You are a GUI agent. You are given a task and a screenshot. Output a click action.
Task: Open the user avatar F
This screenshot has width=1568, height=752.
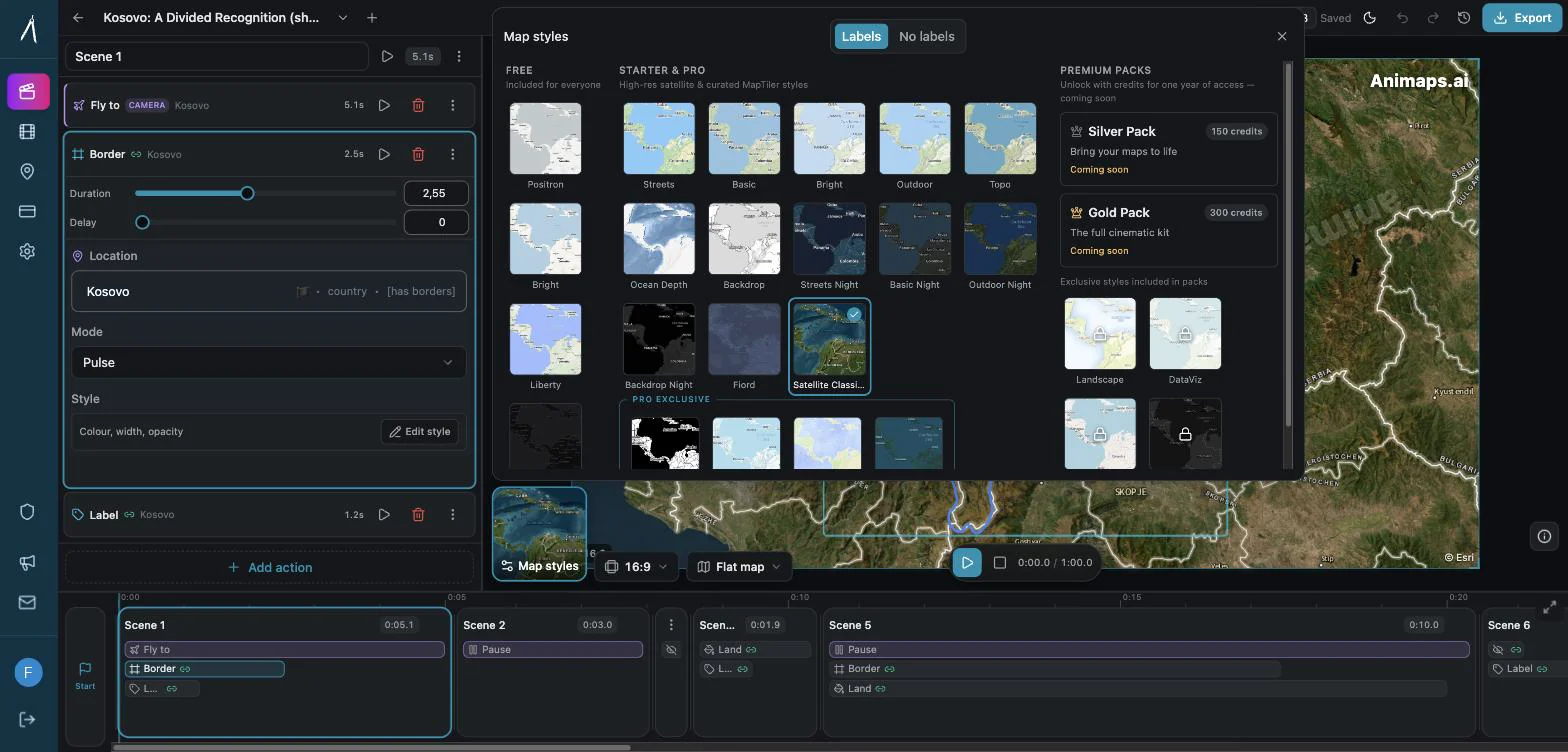[28, 672]
